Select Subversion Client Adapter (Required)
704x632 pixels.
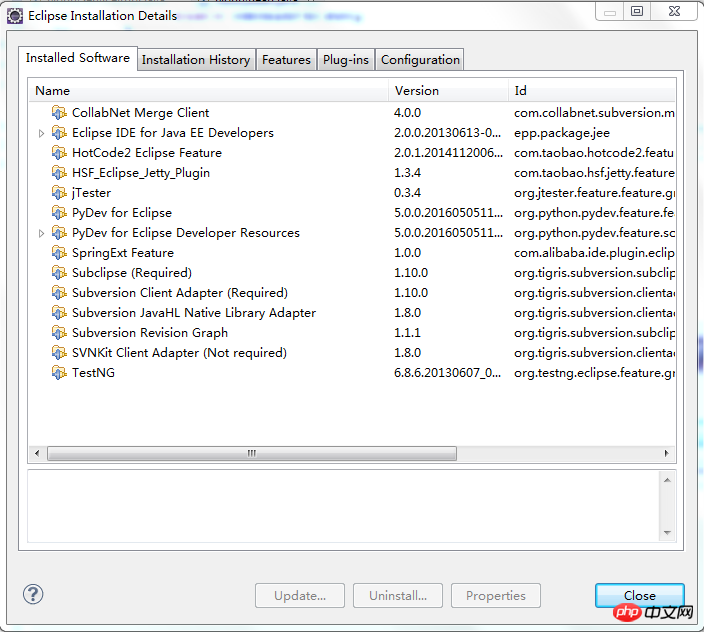coord(352,293)
